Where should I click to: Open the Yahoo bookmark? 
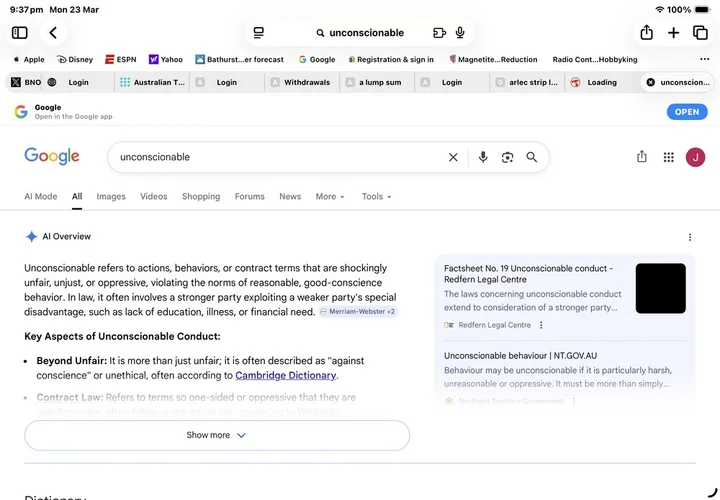(x=166, y=59)
